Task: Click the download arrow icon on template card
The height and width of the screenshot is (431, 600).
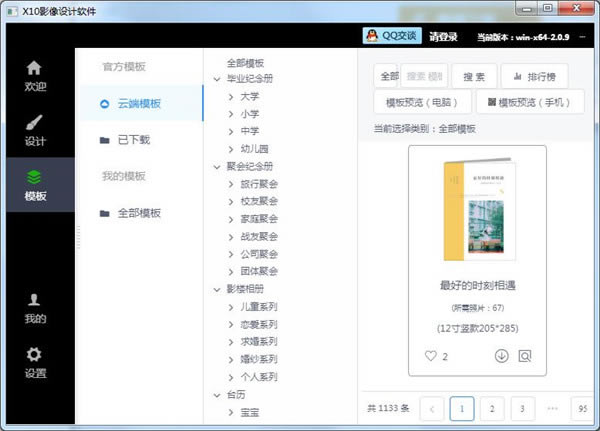Action: (x=502, y=356)
